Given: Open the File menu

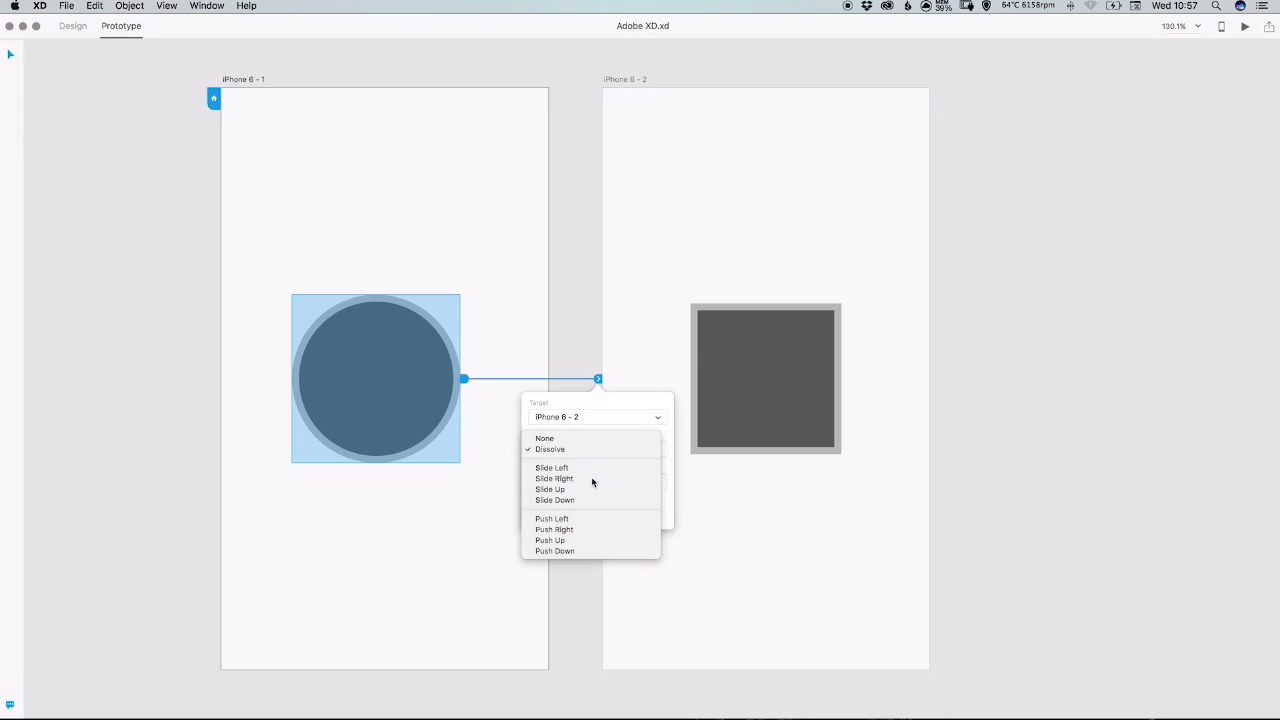Looking at the screenshot, I should coord(66,6).
